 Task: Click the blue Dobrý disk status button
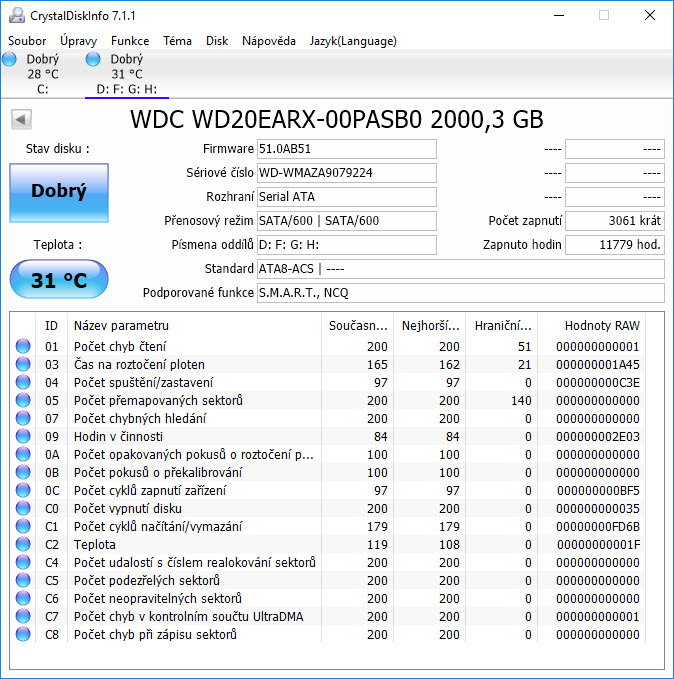pyautogui.click(x=59, y=193)
